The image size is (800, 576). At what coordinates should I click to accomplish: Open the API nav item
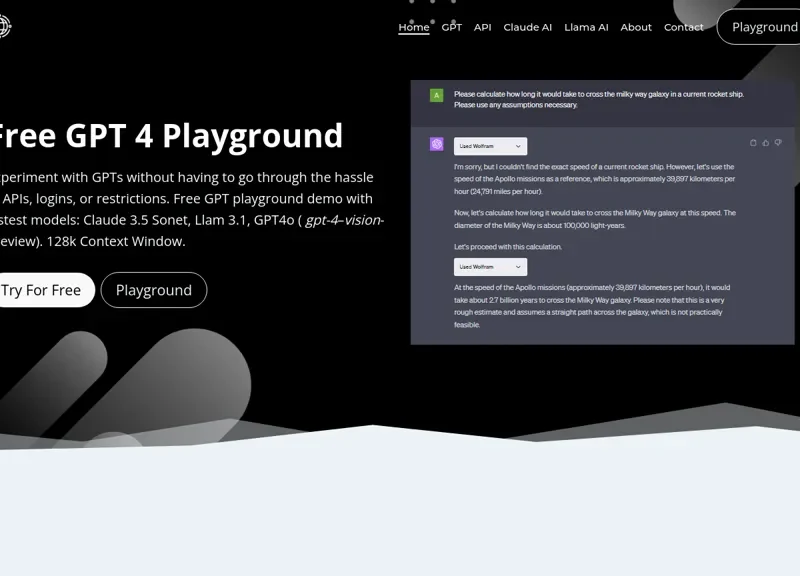tap(483, 28)
